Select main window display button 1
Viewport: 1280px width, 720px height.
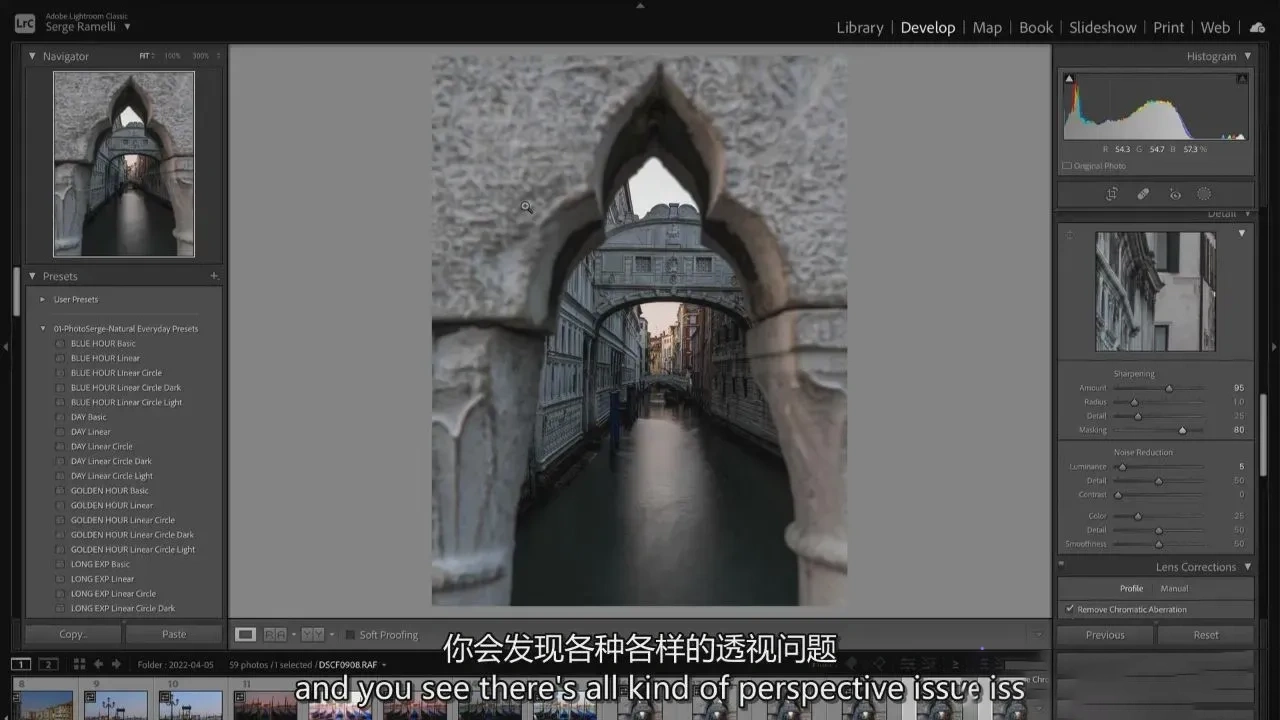pyautogui.click(x=20, y=664)
